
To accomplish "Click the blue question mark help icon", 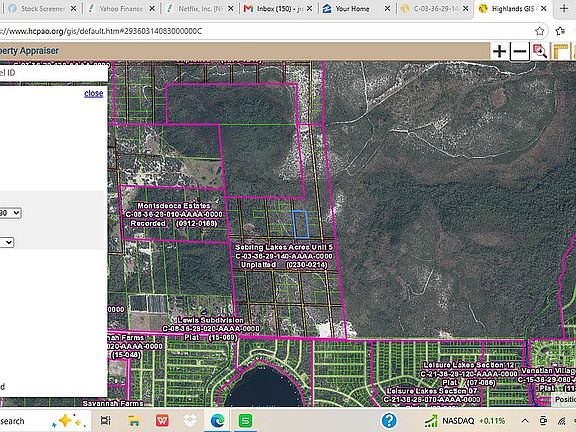I will tap(389, 420).
